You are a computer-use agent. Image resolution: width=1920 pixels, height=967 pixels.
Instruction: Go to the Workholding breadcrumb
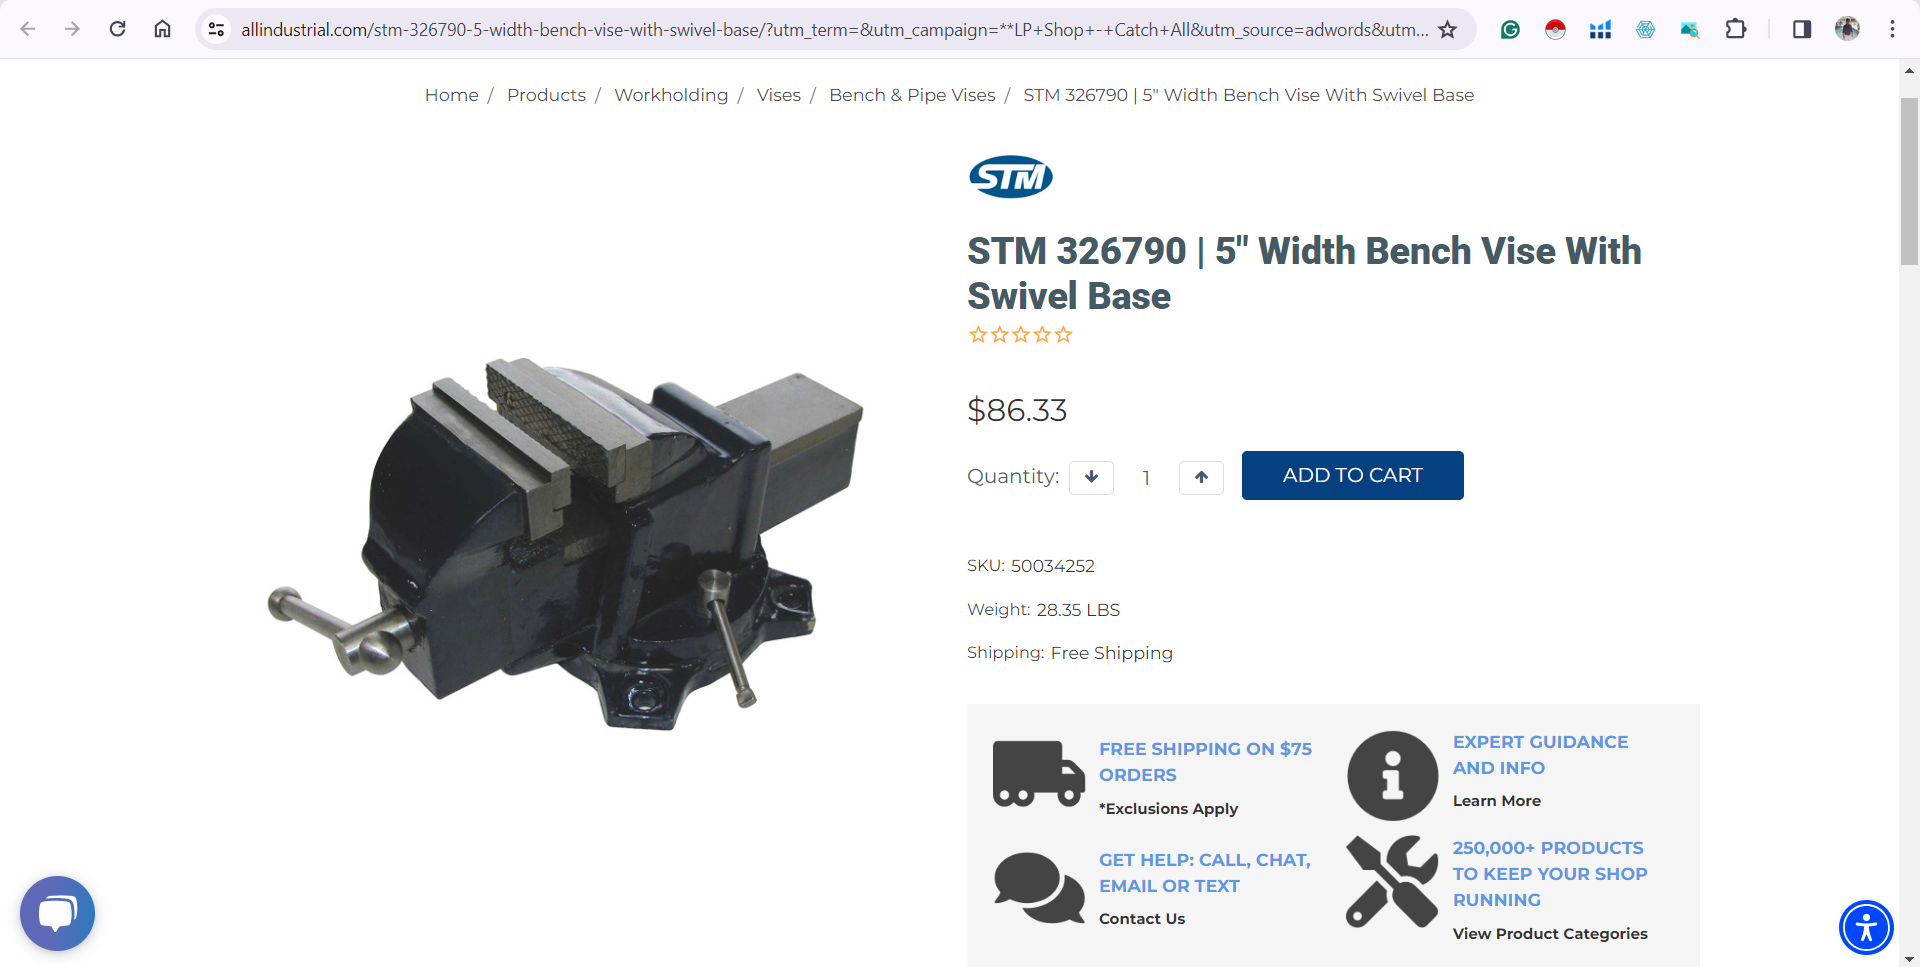click(x=671, y=95)
